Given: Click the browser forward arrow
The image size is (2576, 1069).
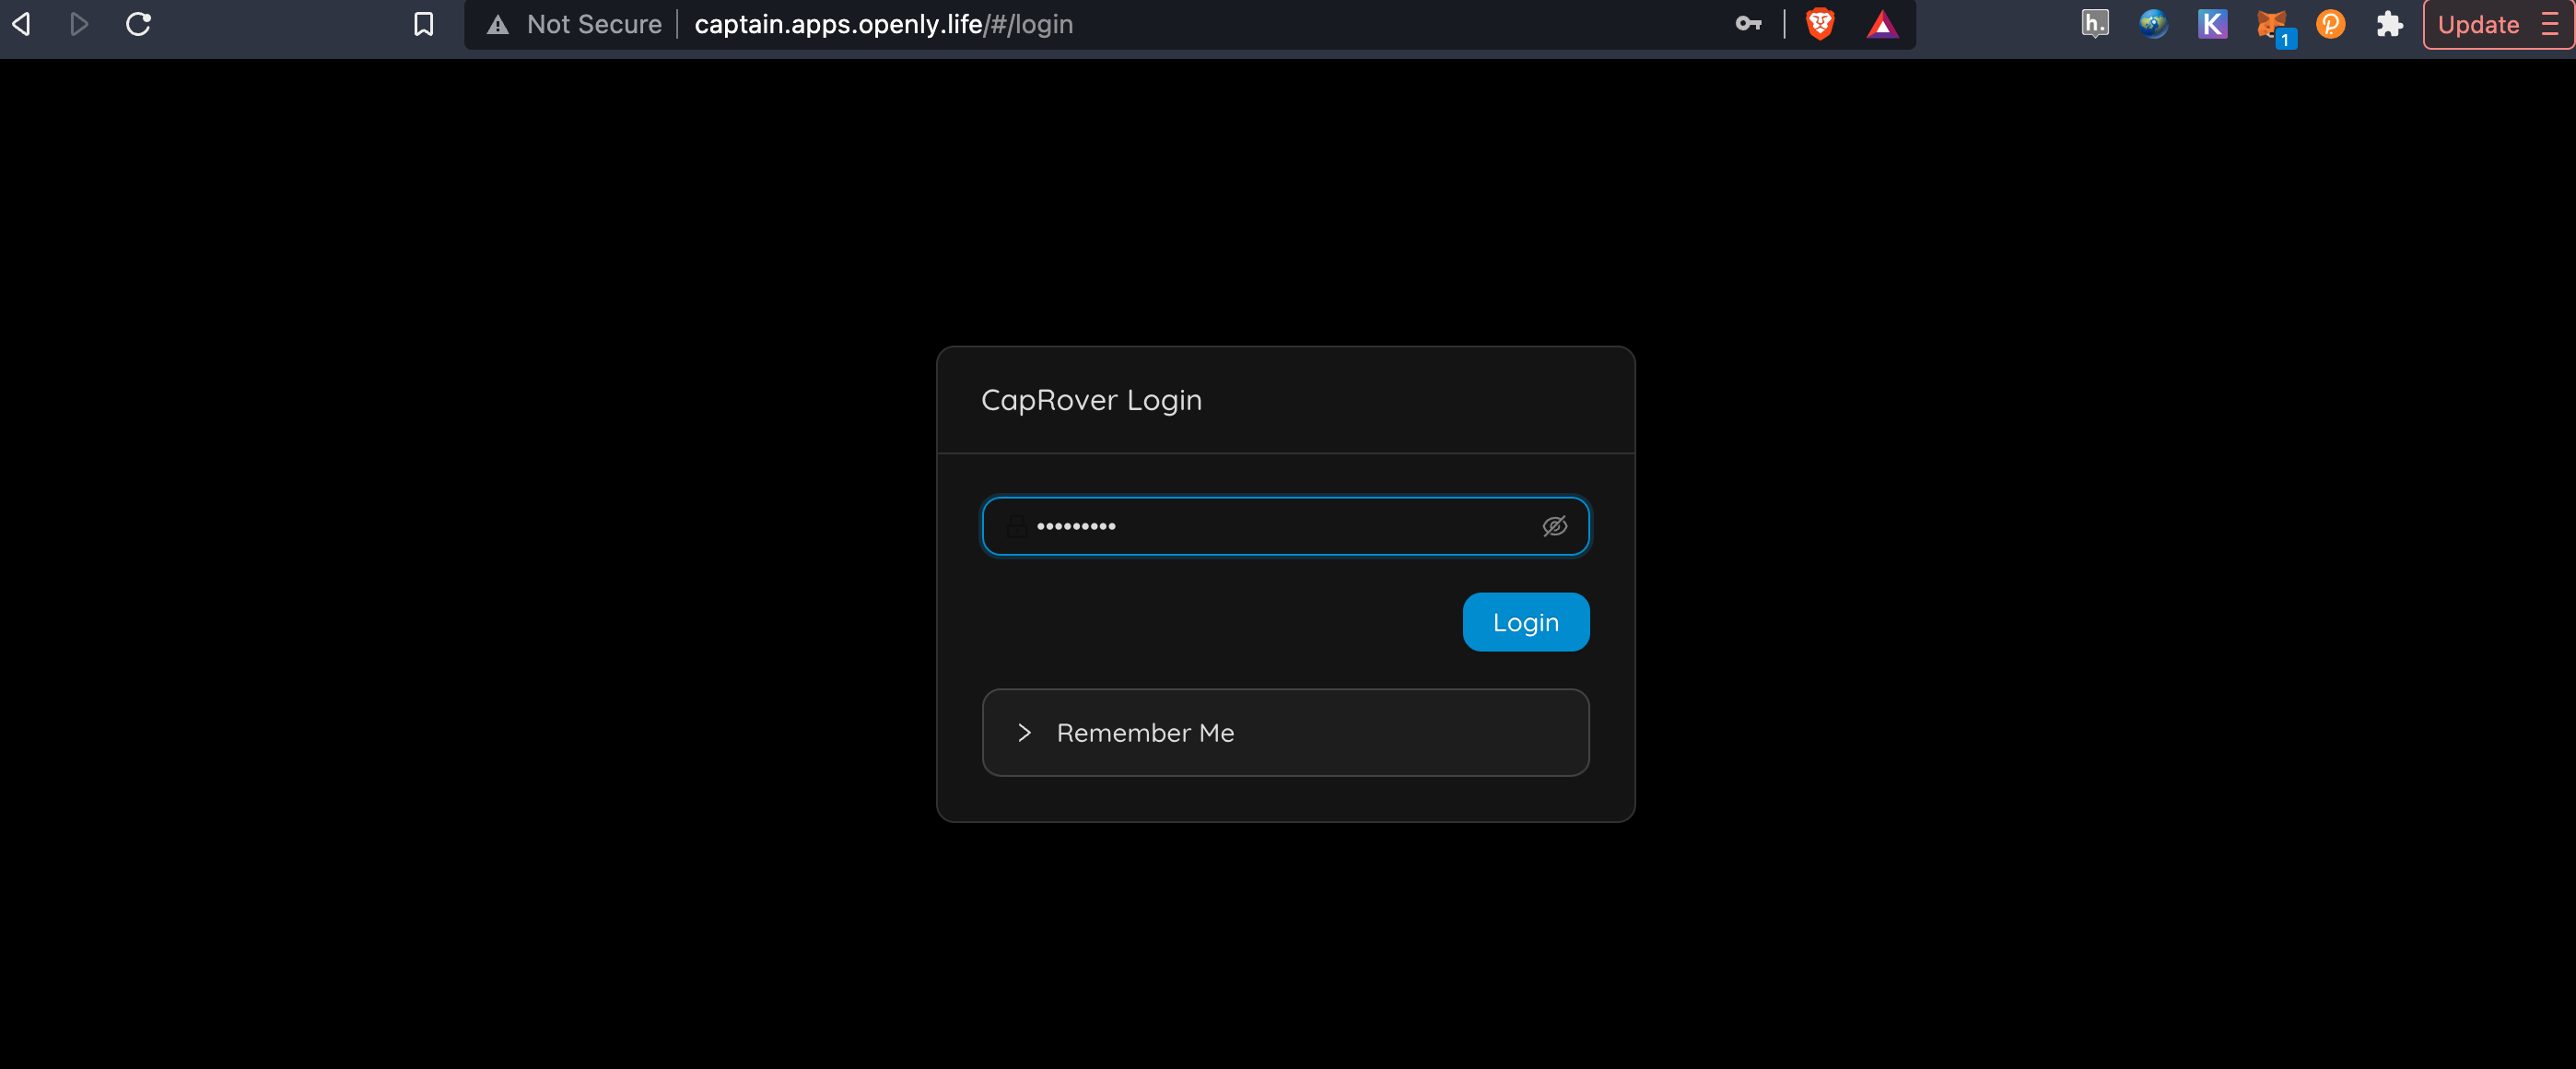Looking at the screenshot, I should click(79, 24).
